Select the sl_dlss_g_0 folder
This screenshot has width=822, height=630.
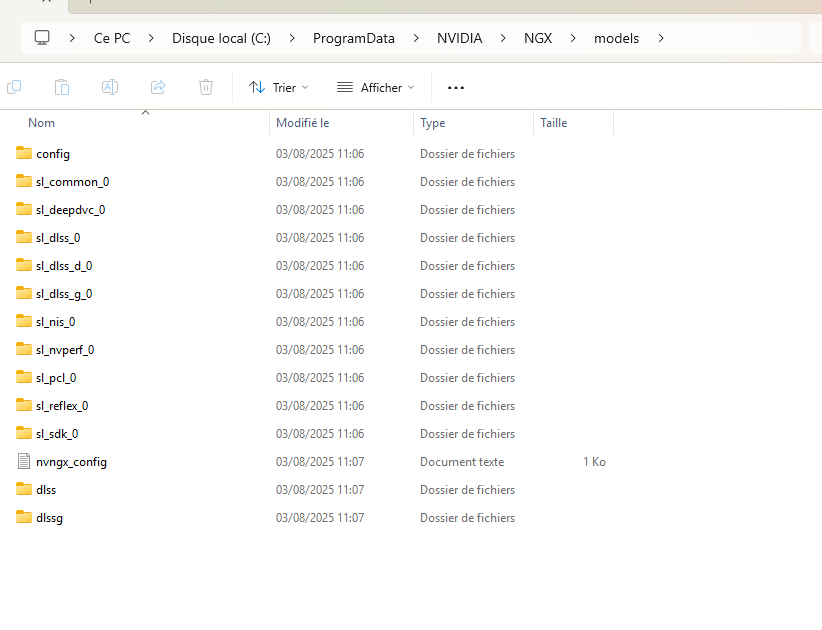tap(64, 294)
